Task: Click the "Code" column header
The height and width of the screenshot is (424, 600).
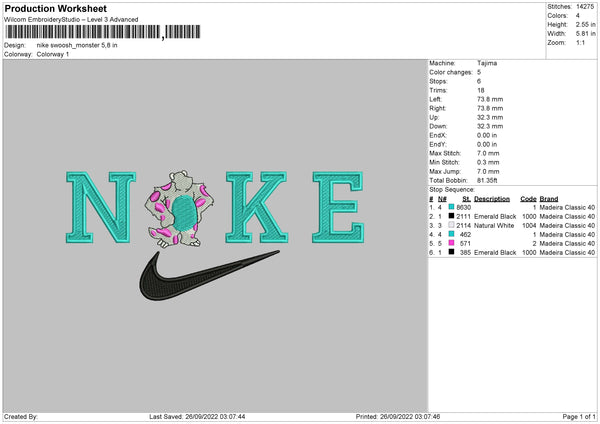Action: point(528,199)
